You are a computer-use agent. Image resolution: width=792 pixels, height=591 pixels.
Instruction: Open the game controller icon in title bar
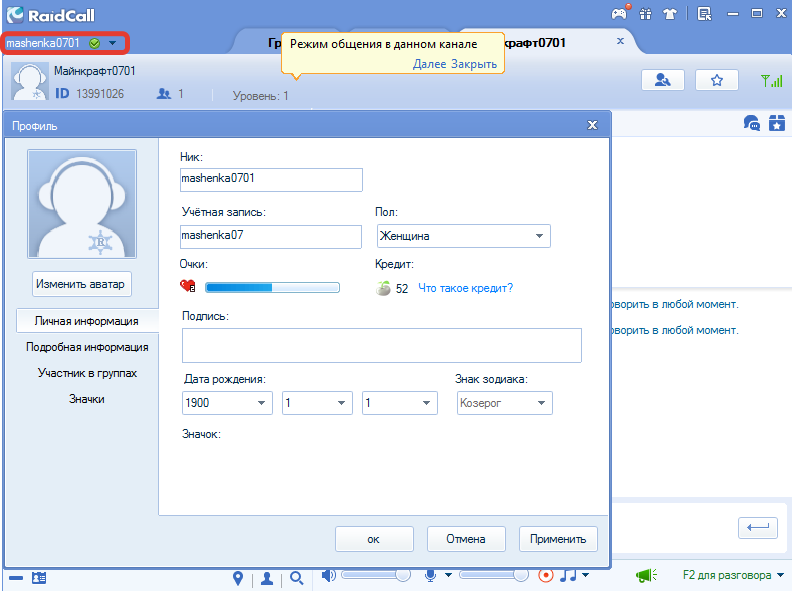pos(619,13)
